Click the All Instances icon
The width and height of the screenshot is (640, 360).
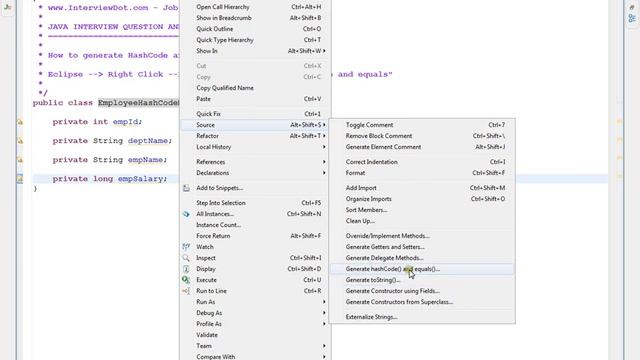[186, 214]
